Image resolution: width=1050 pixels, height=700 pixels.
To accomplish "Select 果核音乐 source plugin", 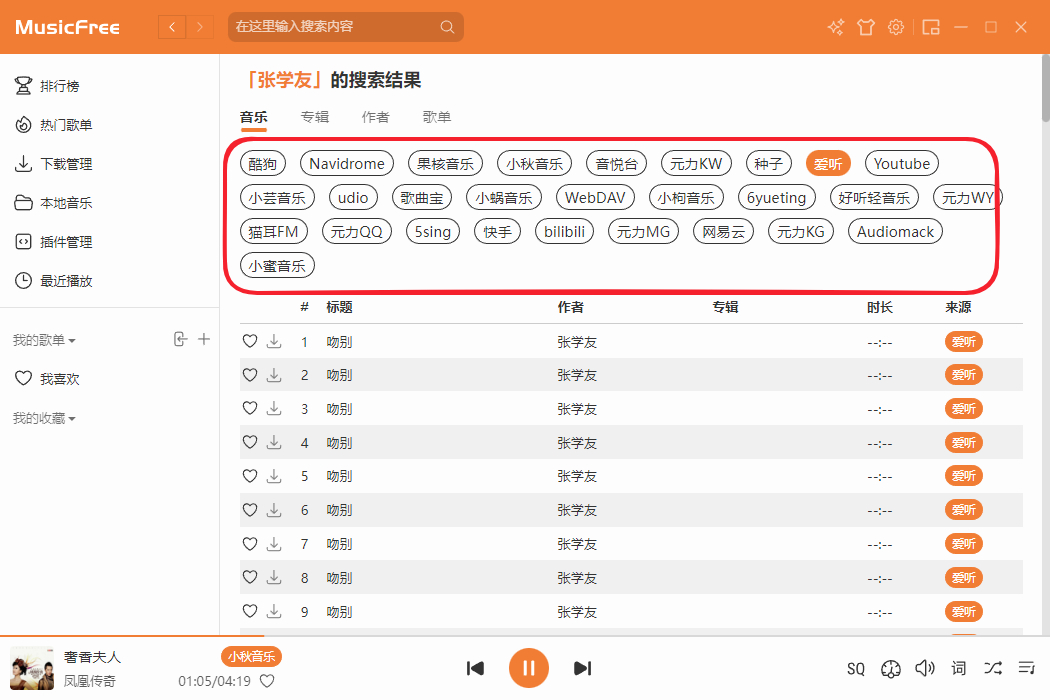I will tap(445, 163).
